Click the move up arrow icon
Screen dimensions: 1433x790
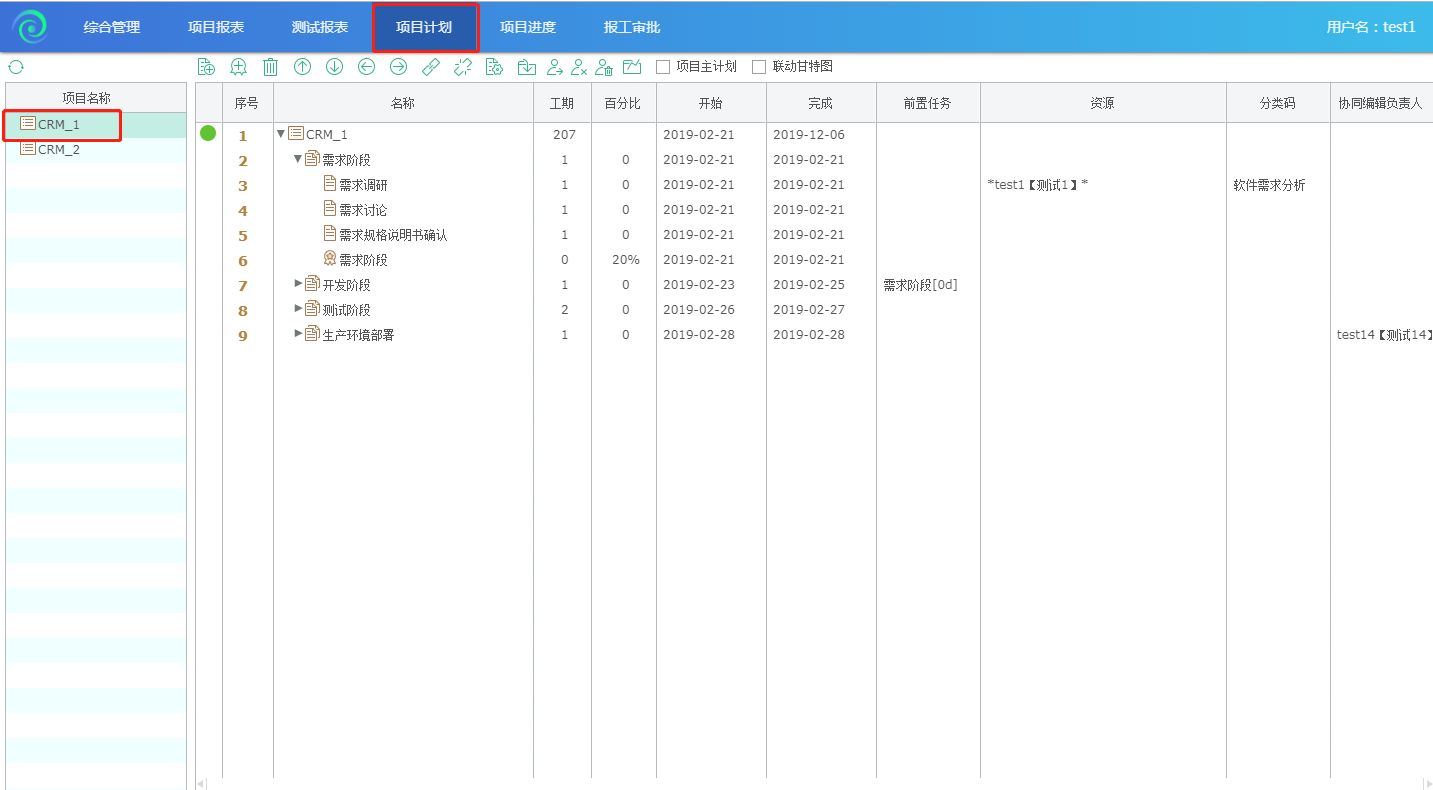coord(302,67)
